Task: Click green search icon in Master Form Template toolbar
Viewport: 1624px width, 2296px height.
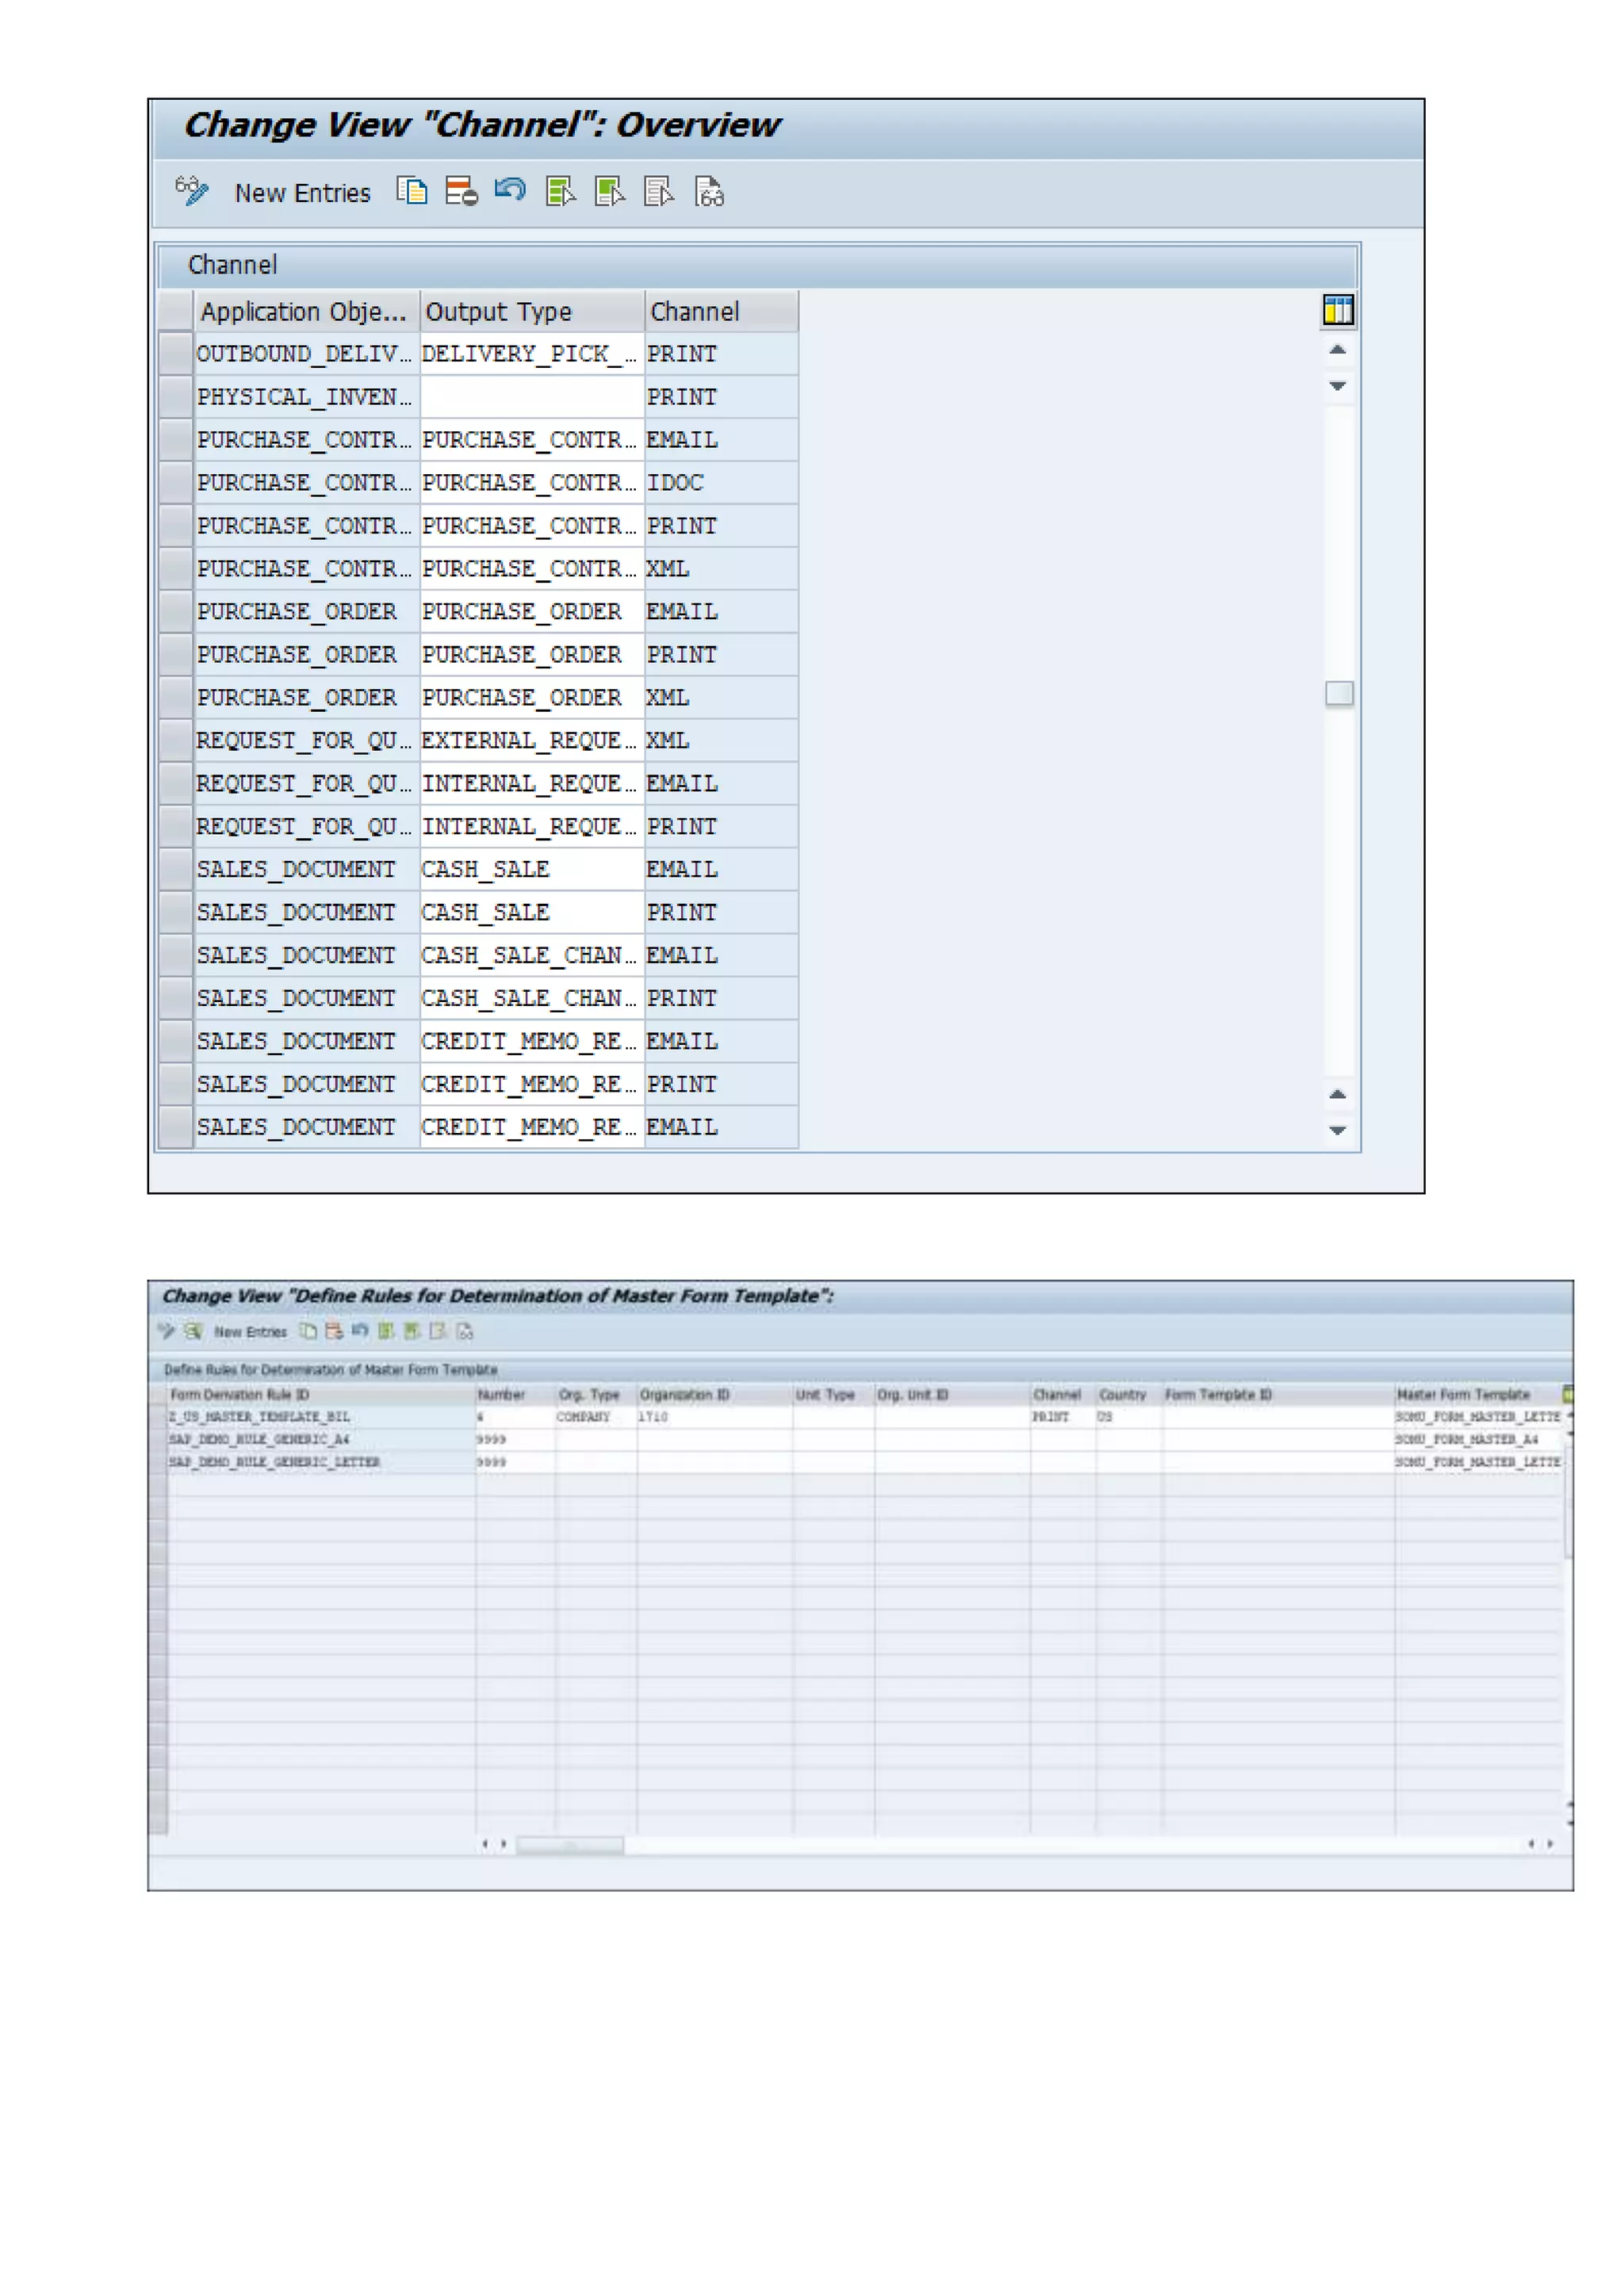Action: tap(193, 1331)
